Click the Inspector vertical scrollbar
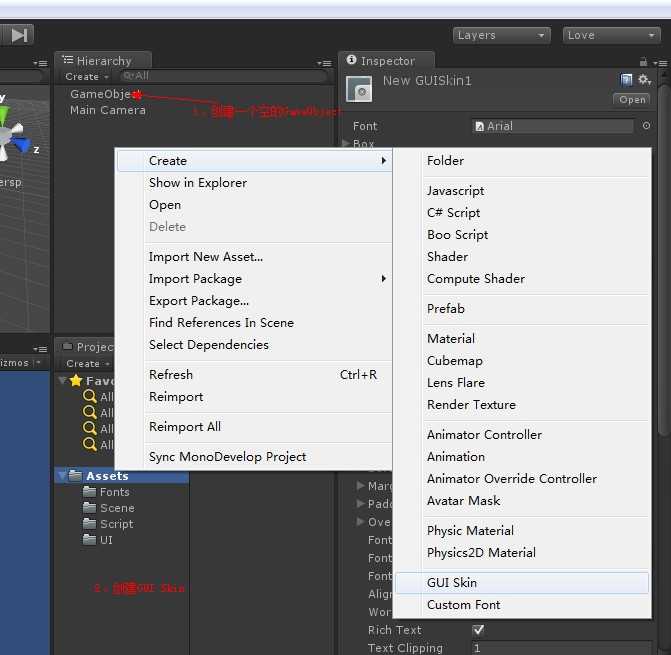The width and height of the screenshot is (671, 655). coord(665,261)
